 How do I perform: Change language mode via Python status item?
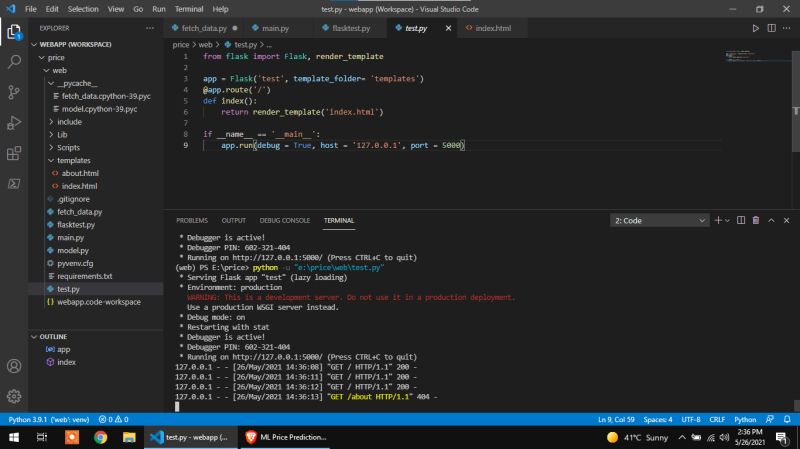click(745, 419)
